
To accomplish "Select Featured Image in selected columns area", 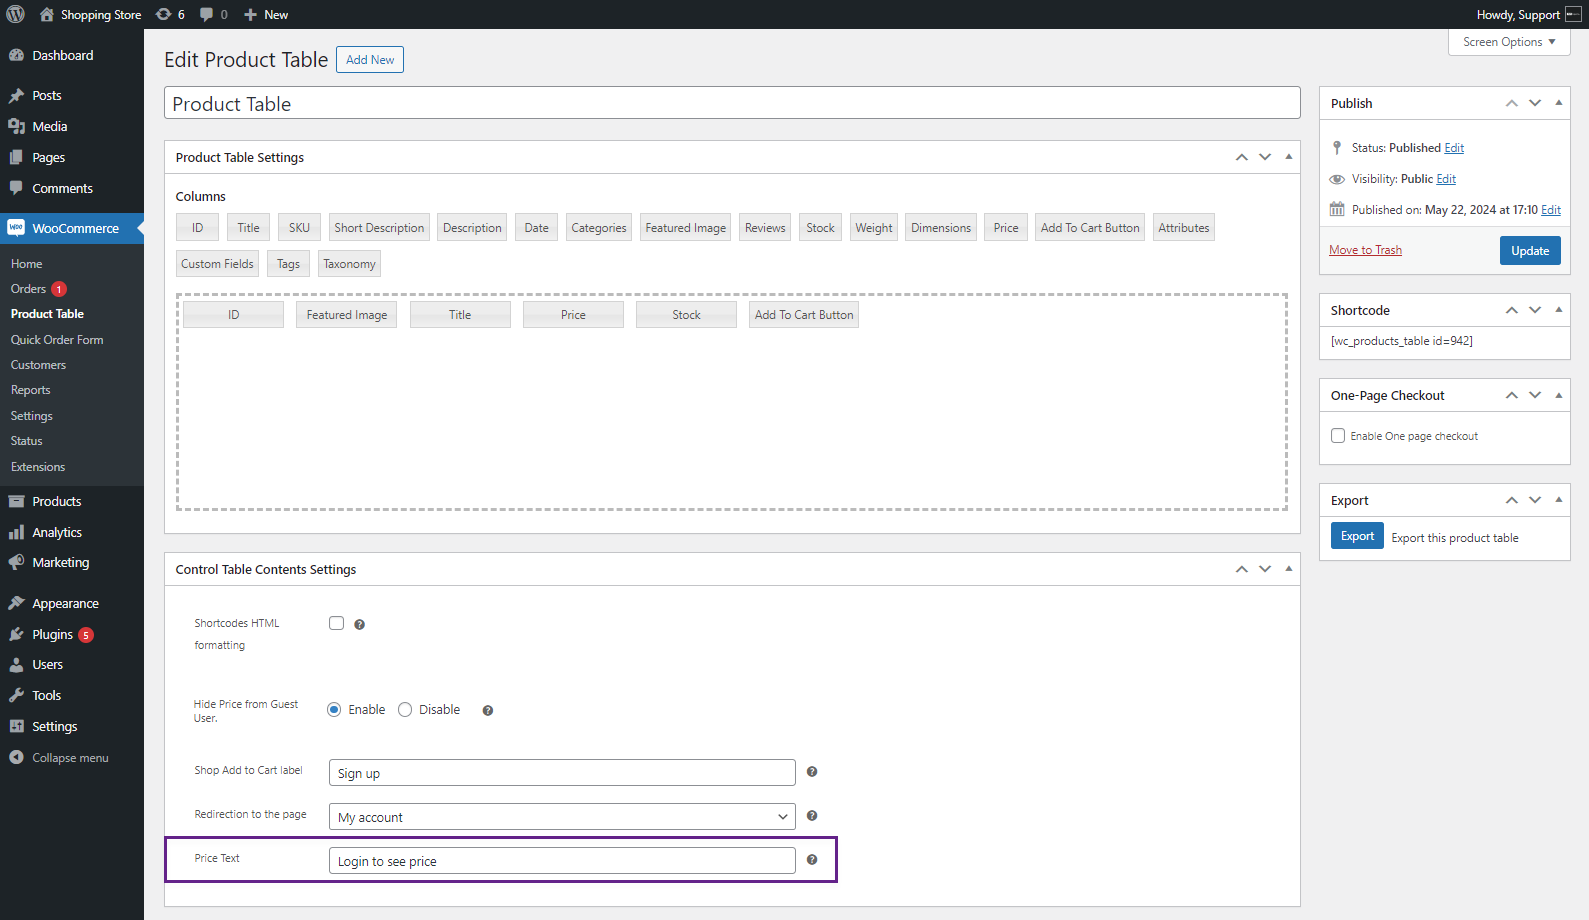I will [347, 314].
